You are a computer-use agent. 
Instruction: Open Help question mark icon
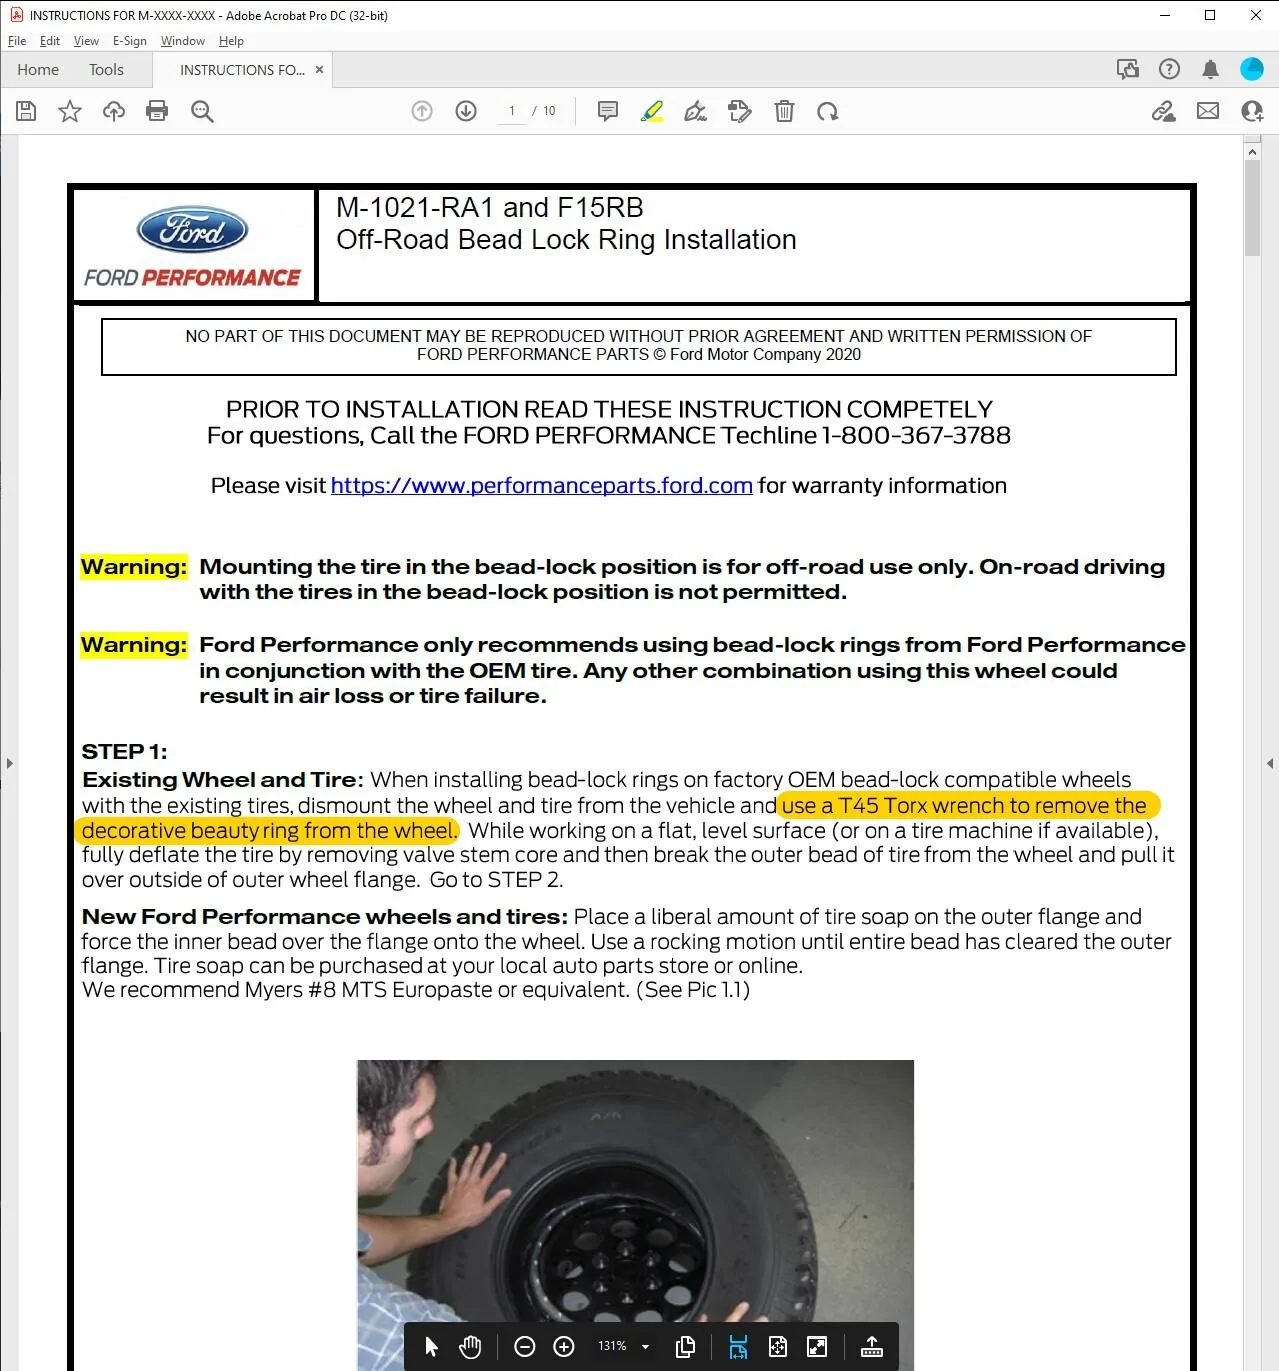[x=1169, y=69]
